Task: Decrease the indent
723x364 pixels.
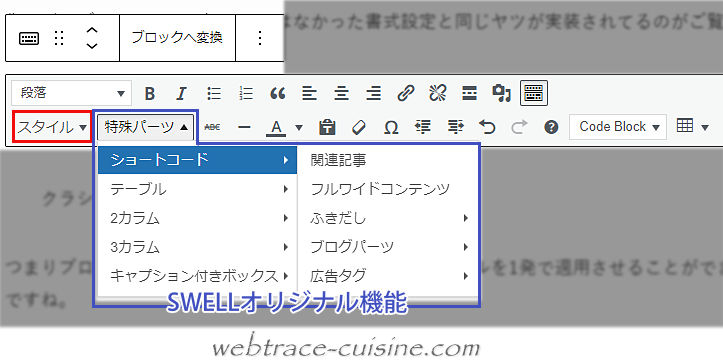Action: click(x=423, y=127)
